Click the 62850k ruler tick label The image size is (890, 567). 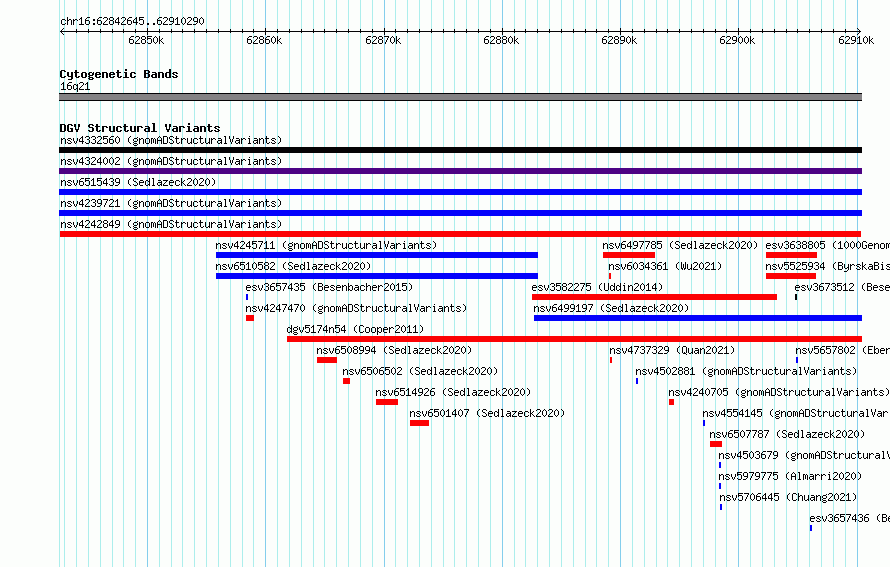[x=146, y=40]
